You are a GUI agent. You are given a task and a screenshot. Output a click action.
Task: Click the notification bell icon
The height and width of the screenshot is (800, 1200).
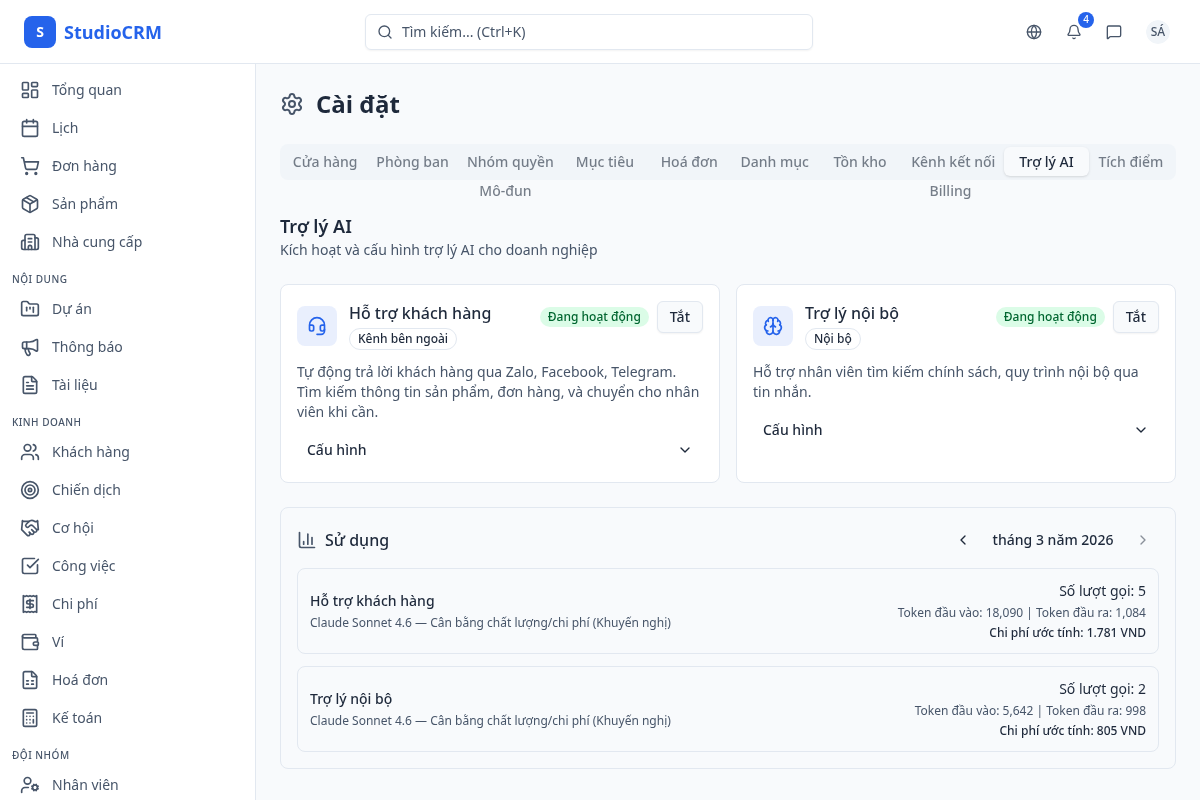pyautogui.click(x=1074, y=32)
